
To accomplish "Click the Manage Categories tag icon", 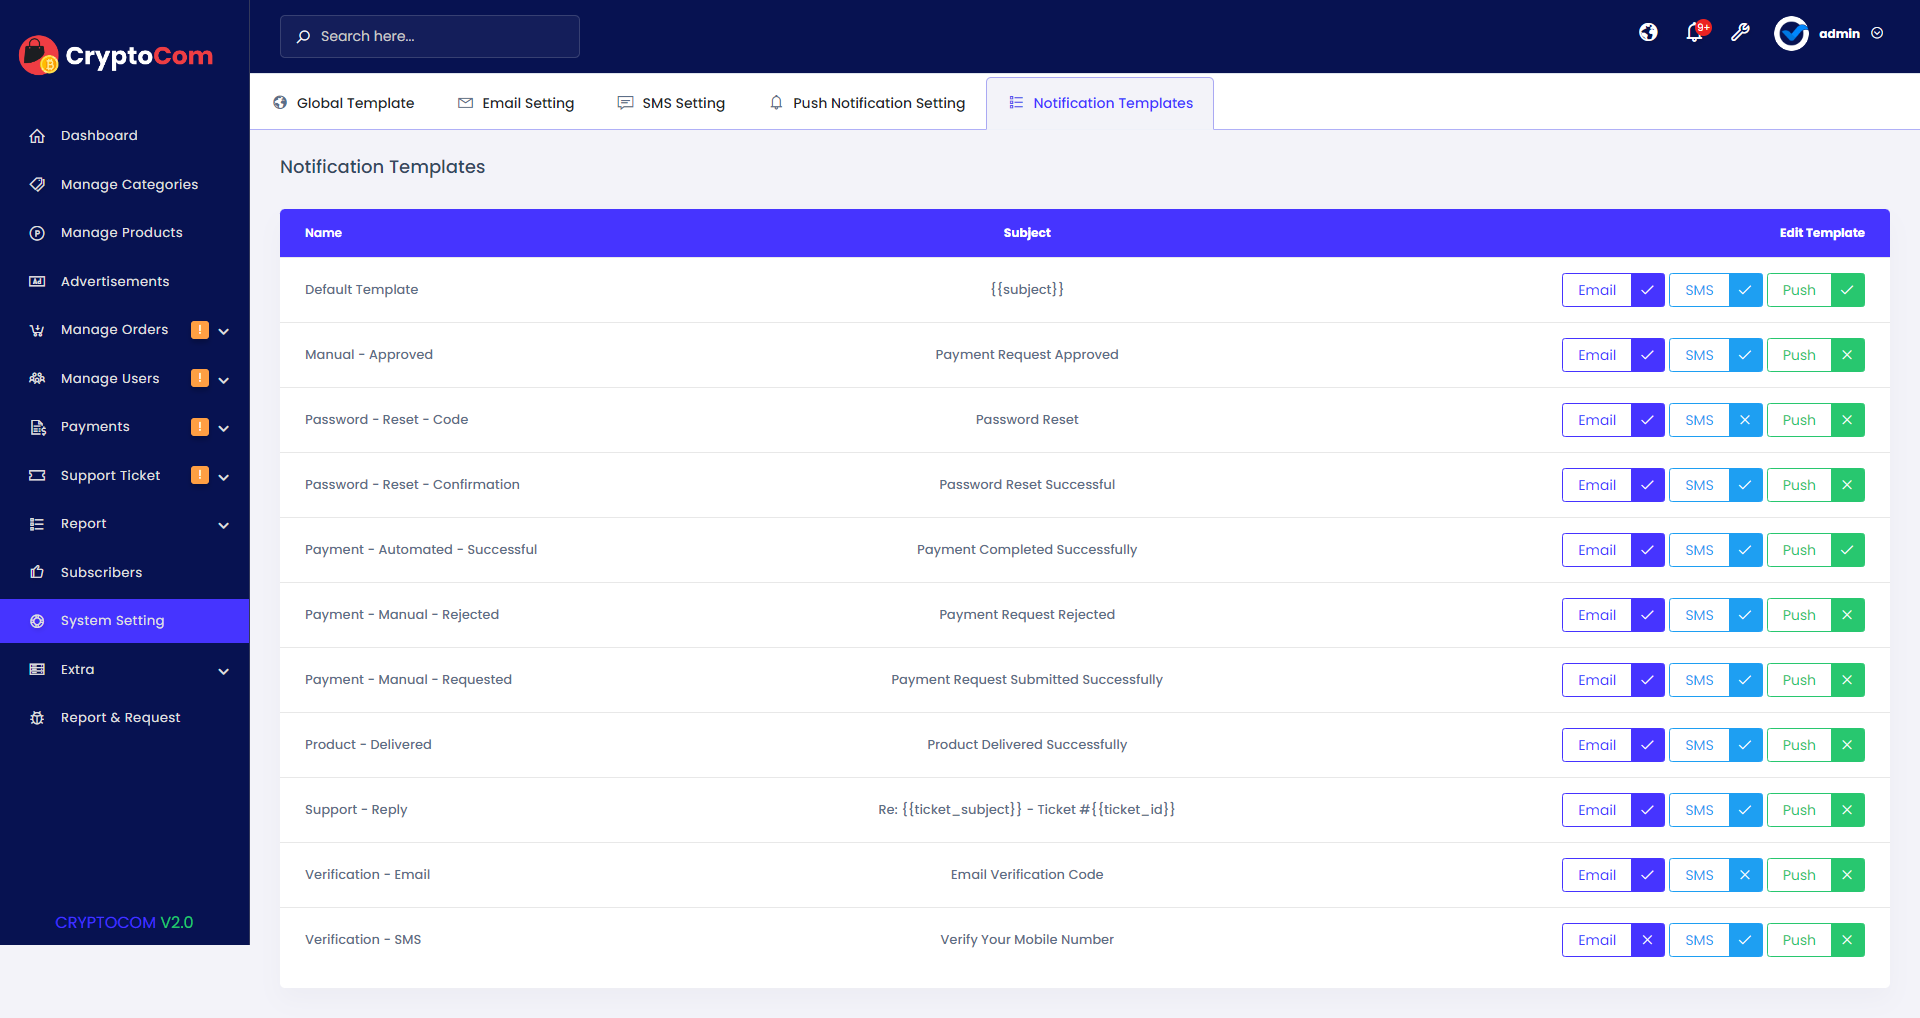I will point(37,184).
